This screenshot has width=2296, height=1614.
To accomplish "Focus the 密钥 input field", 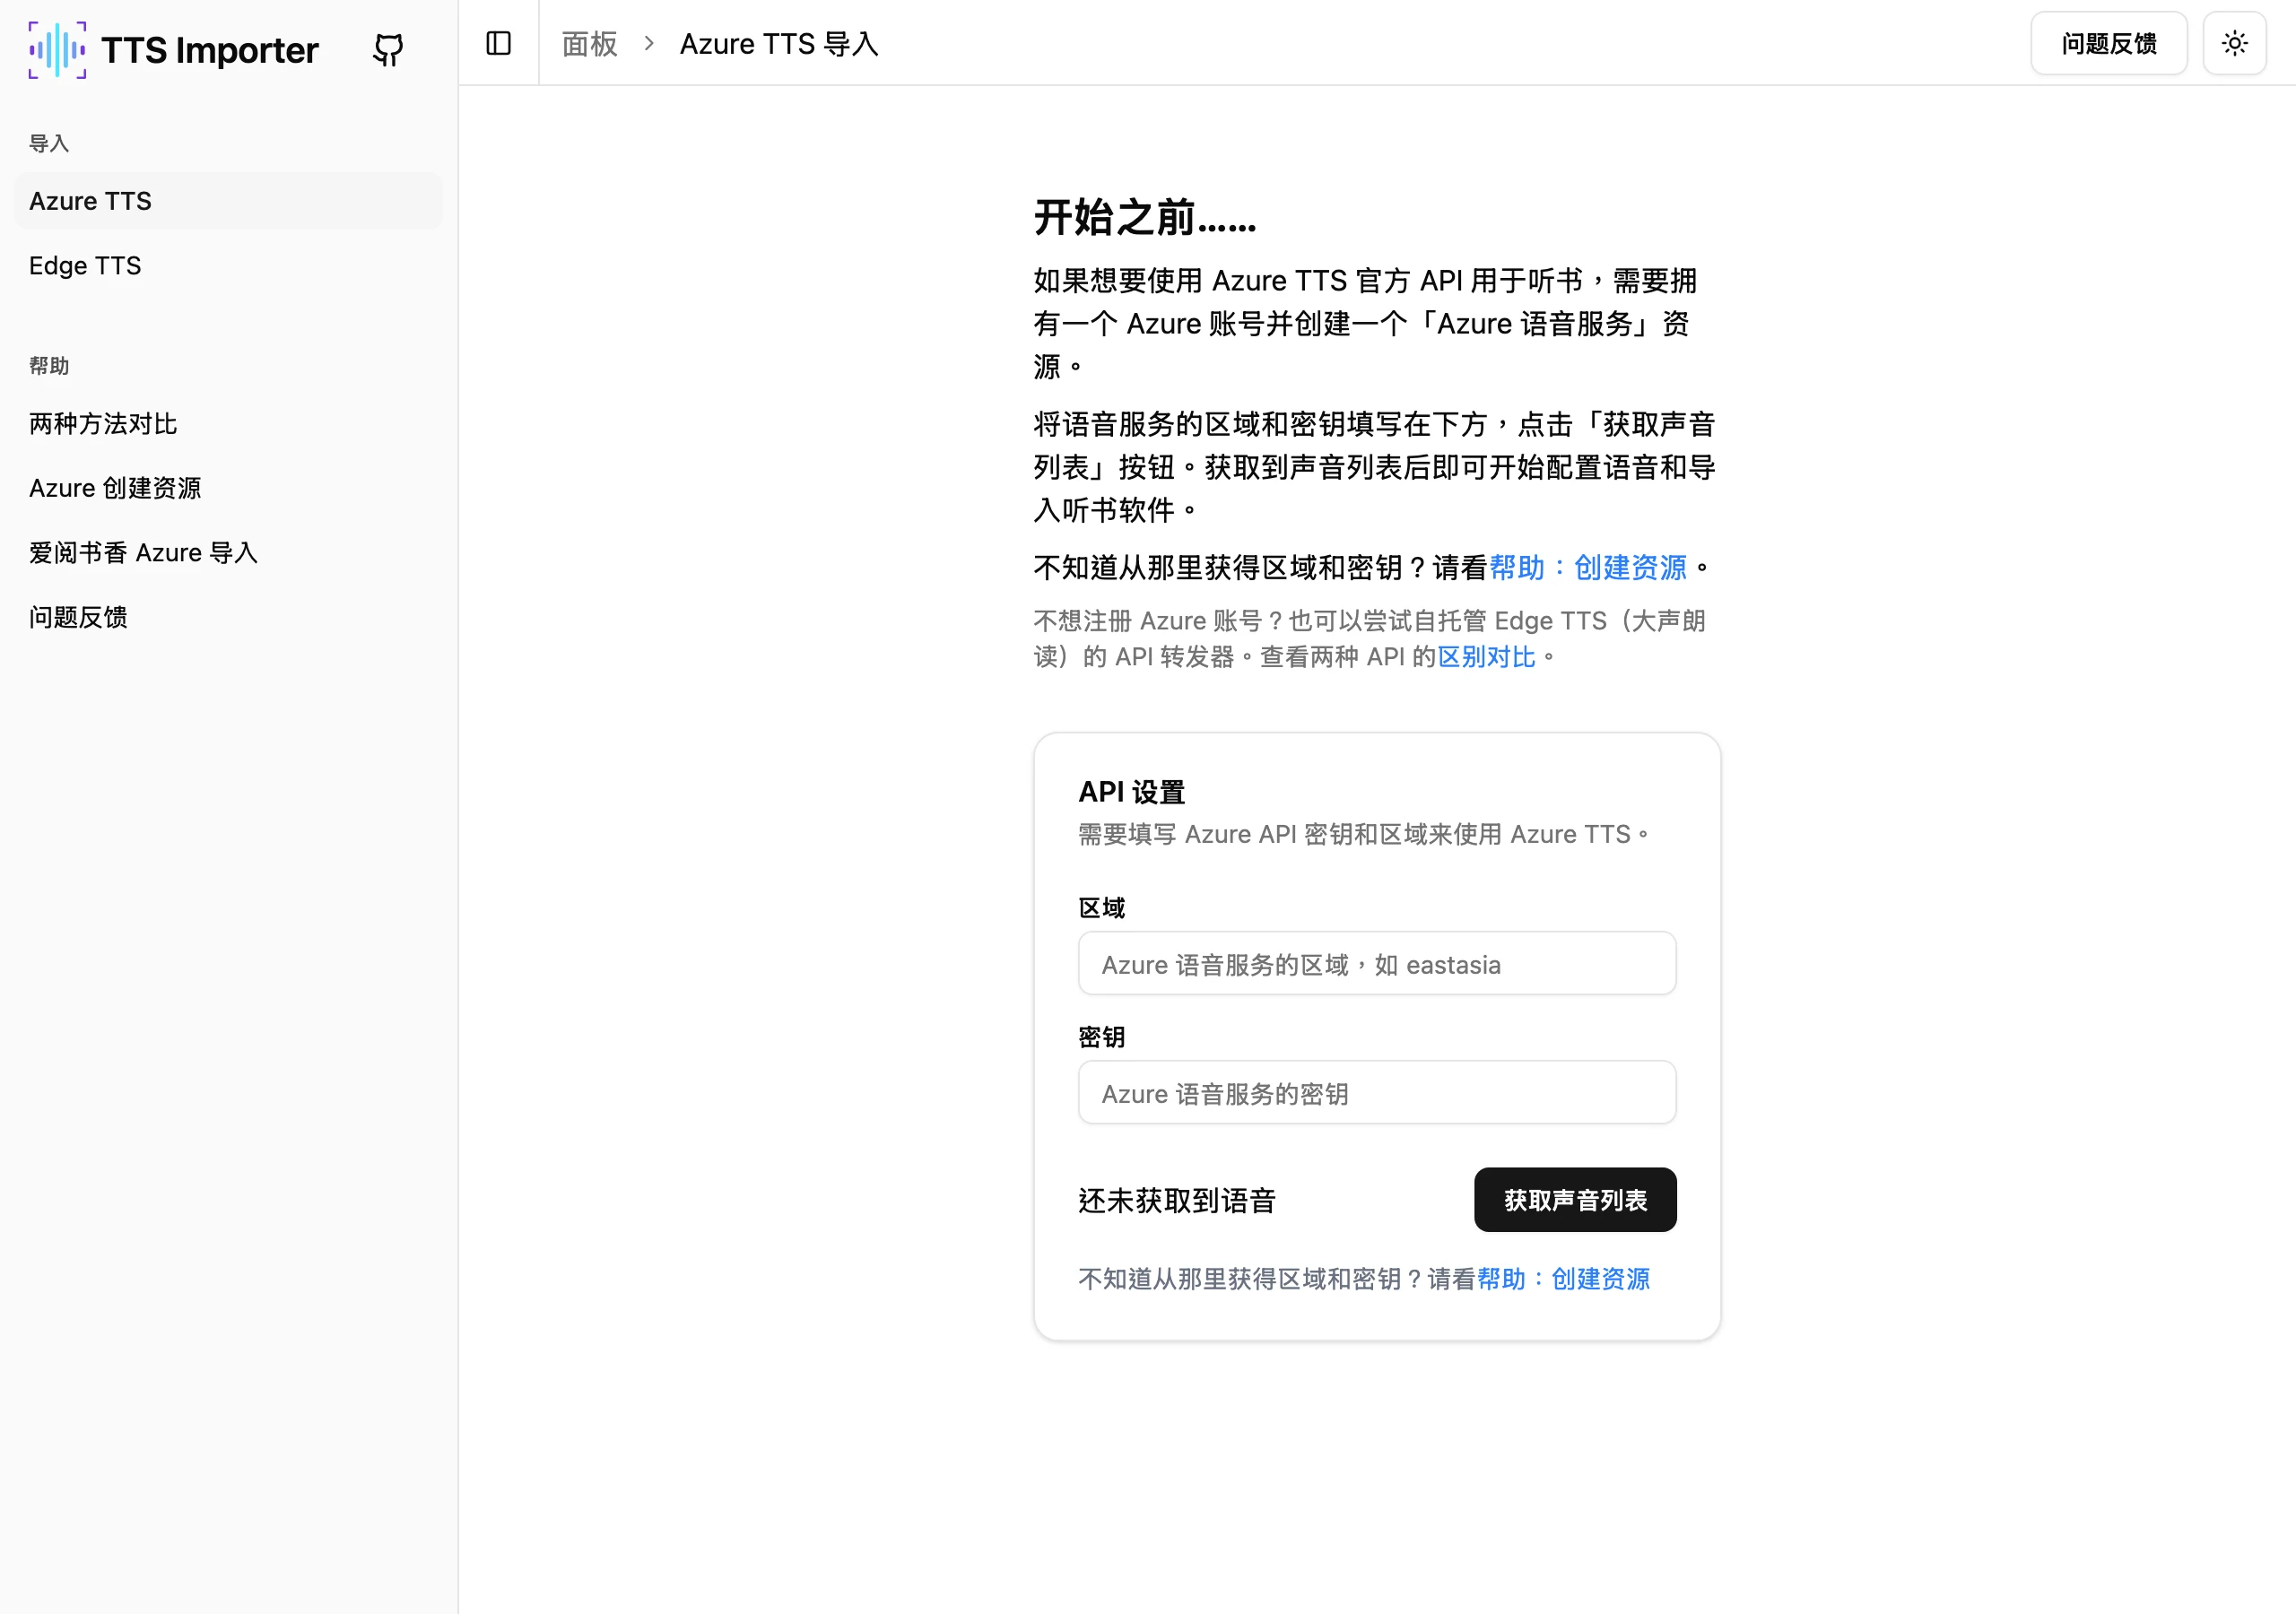I will point(1377,1093).
